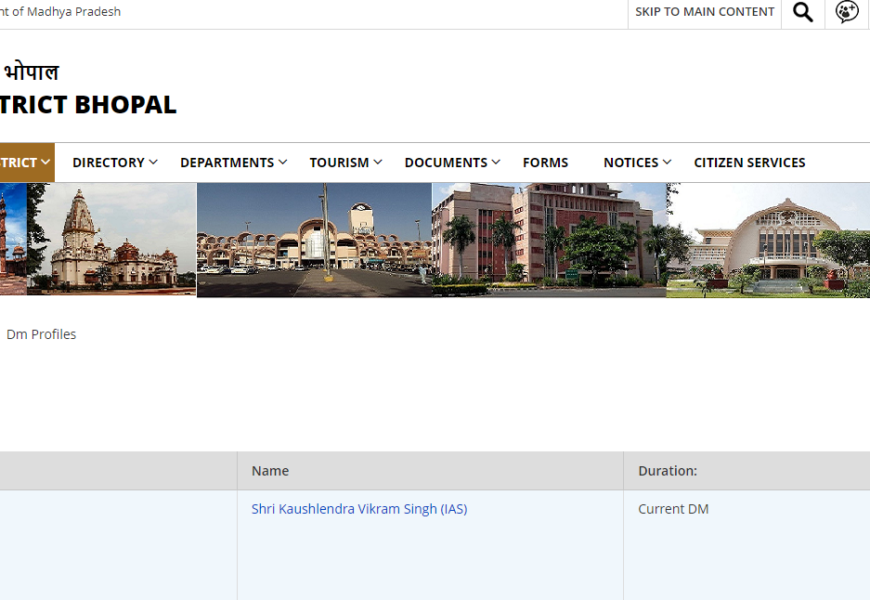Screen dimensions: 870x600
Task: Open the Departments menu item
Action: coord(227,163)
